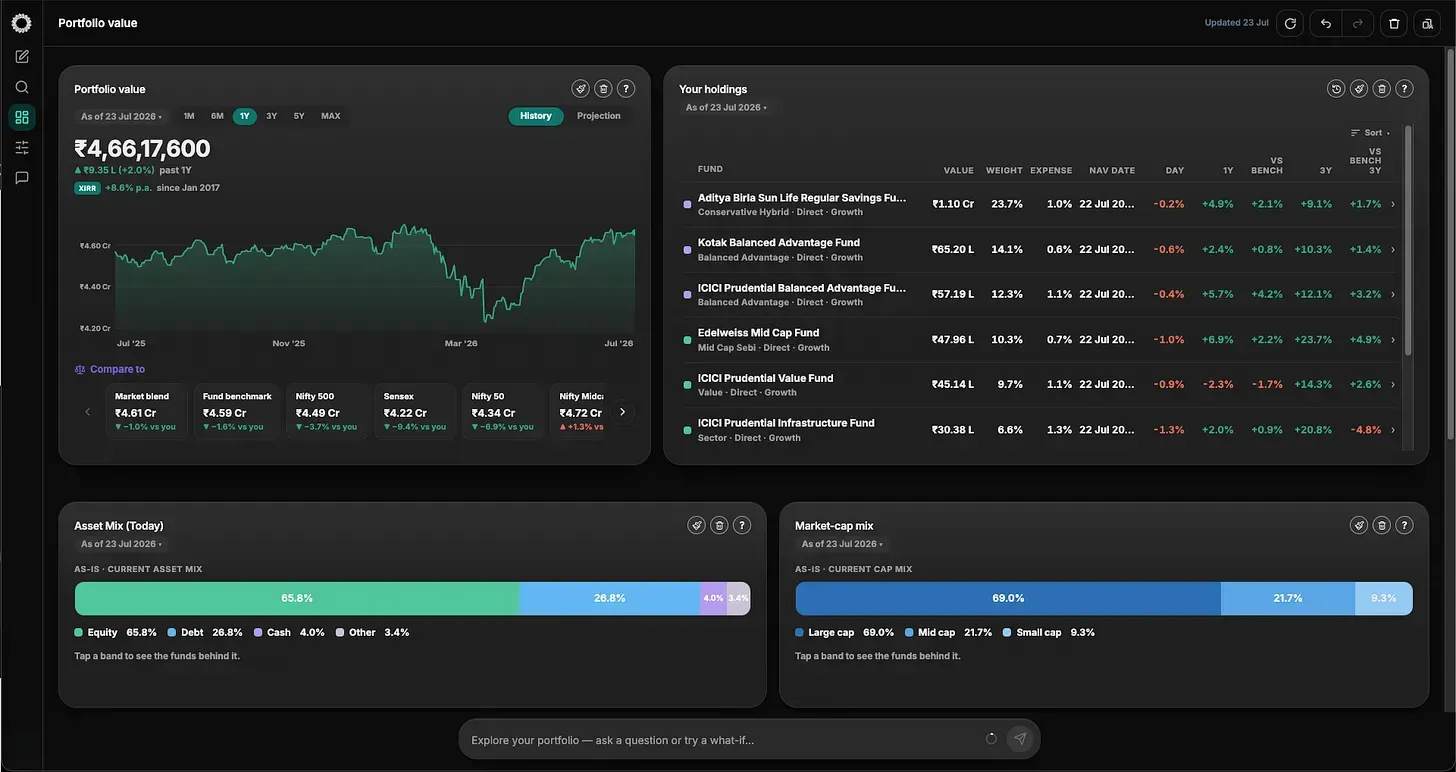This screenshot has width=1456, height=772.
Task: Switch chart to History view
Action: pos(536,116)
